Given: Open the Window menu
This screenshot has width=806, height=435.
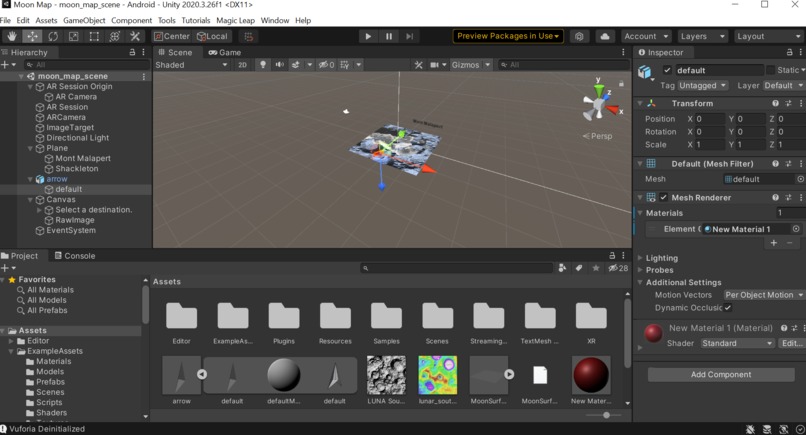Looking at the screenshot, I should point(275,21).
